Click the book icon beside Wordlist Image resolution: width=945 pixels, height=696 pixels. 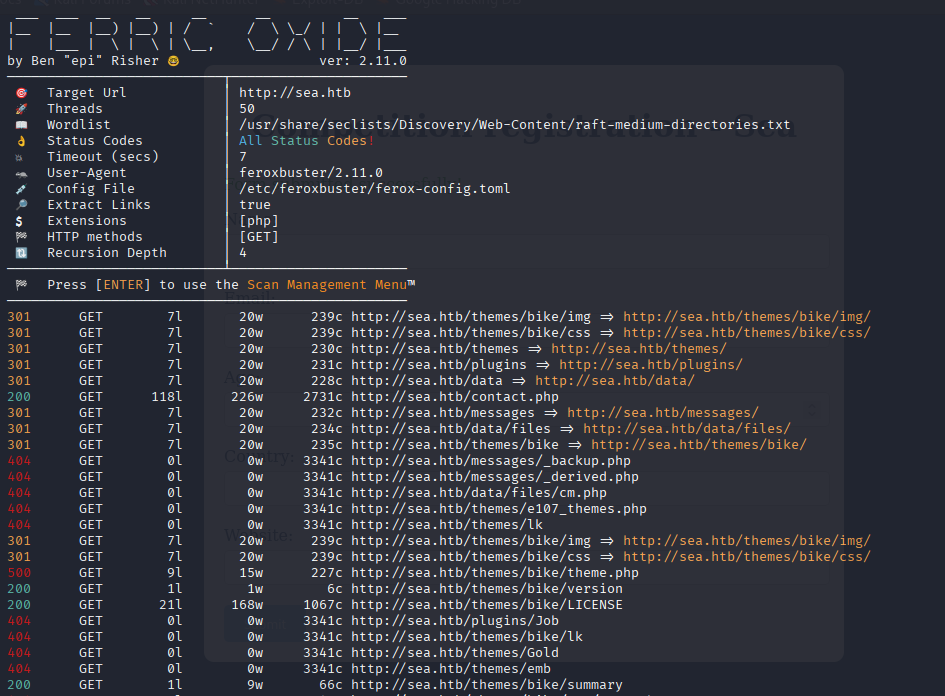coord(22,125)
